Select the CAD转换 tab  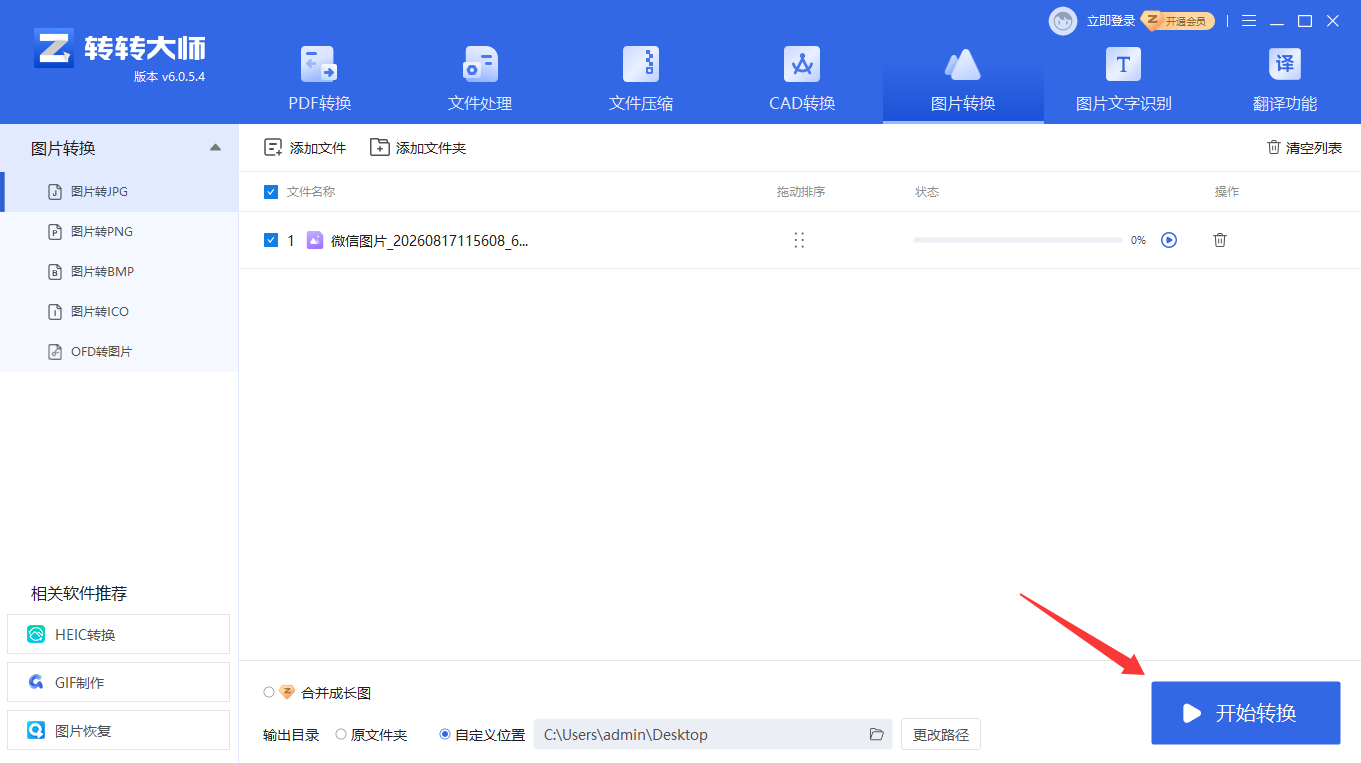click(x=802, y=80)
